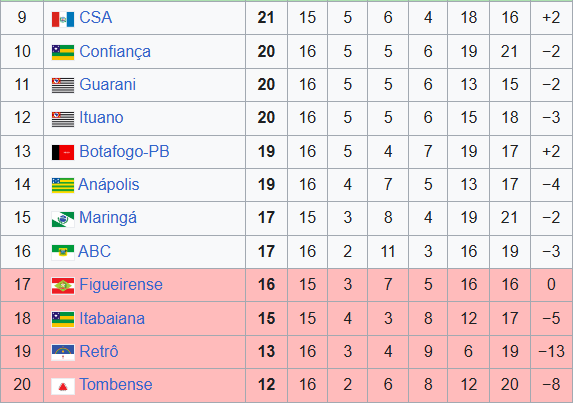Click the Pernambuco flag beside Retrô
573x403 pixels.
[63, 353]
